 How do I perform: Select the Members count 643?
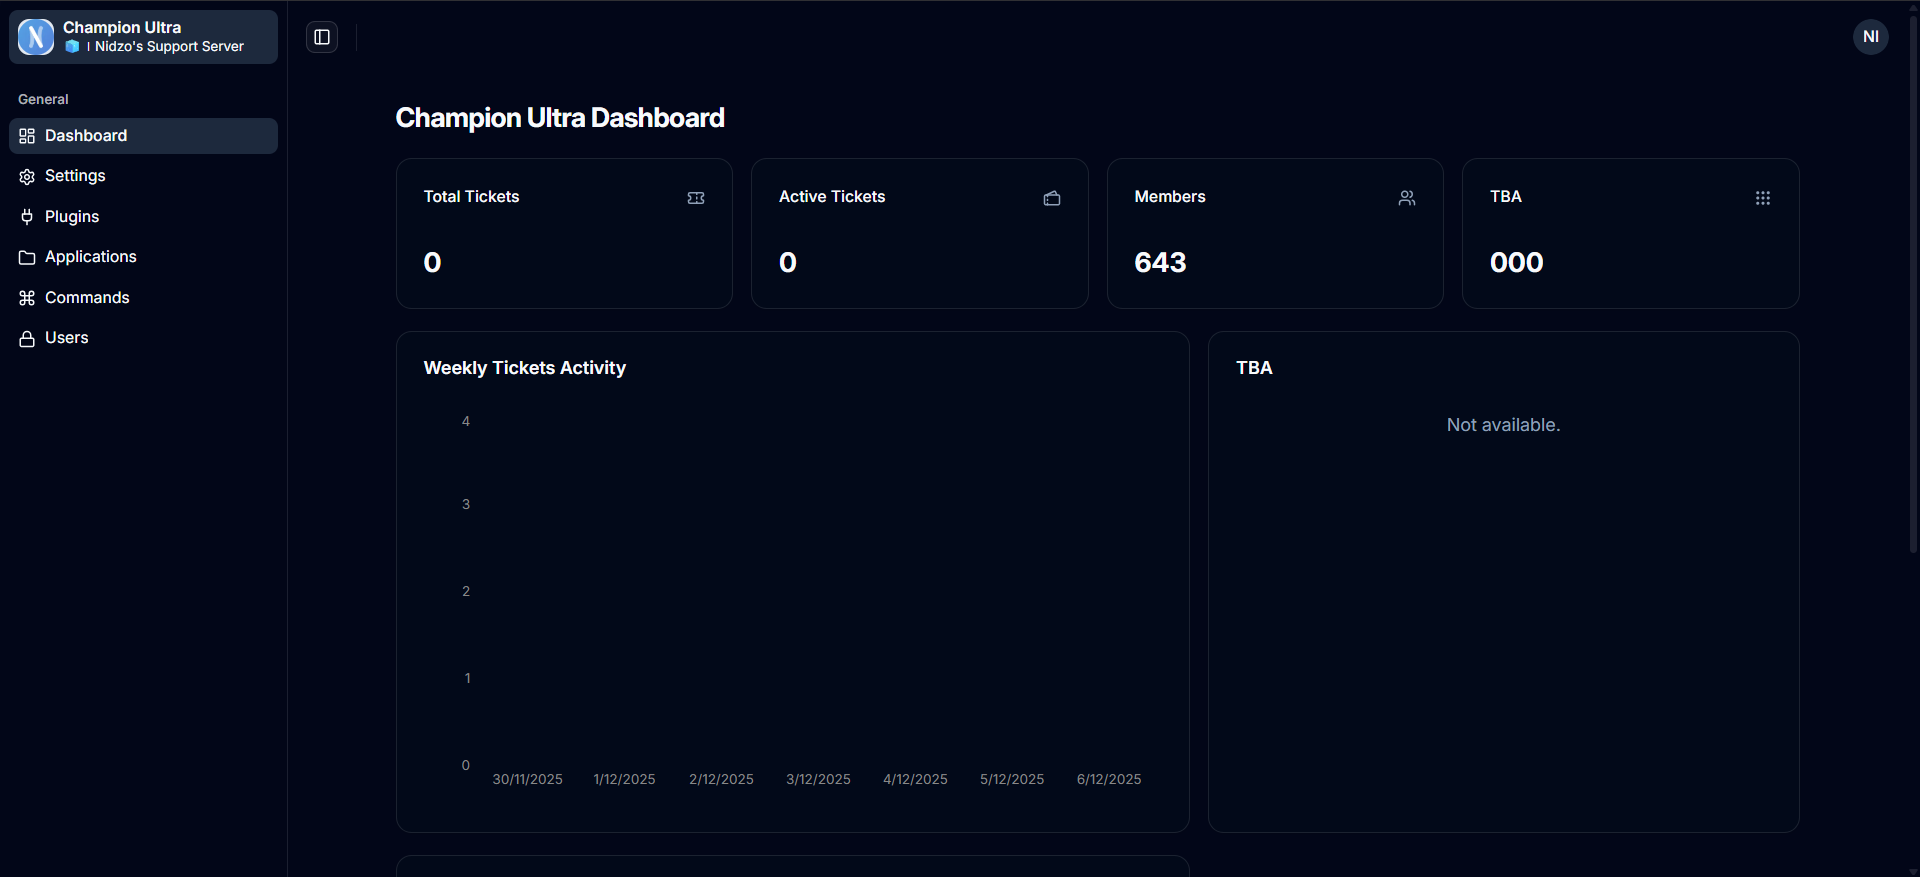pos(1160,262)
